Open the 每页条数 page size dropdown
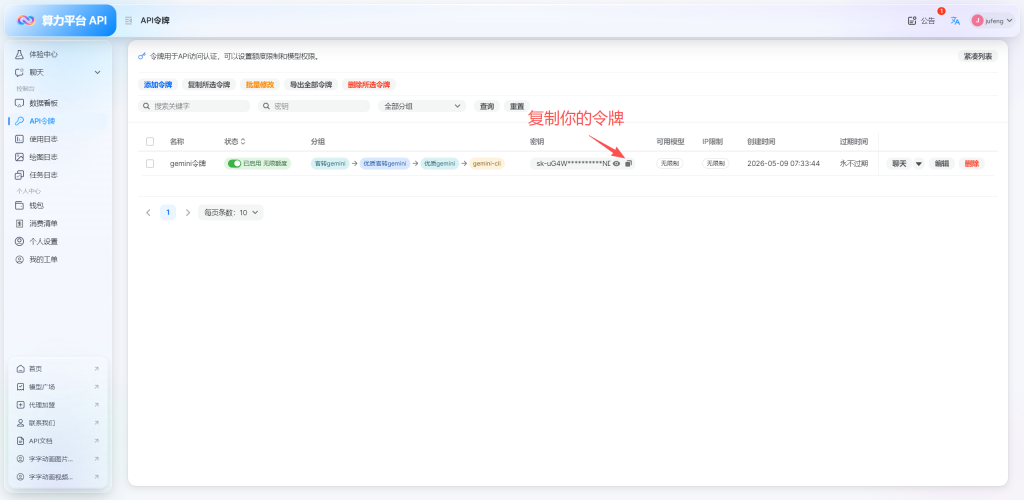 point(231,212)
